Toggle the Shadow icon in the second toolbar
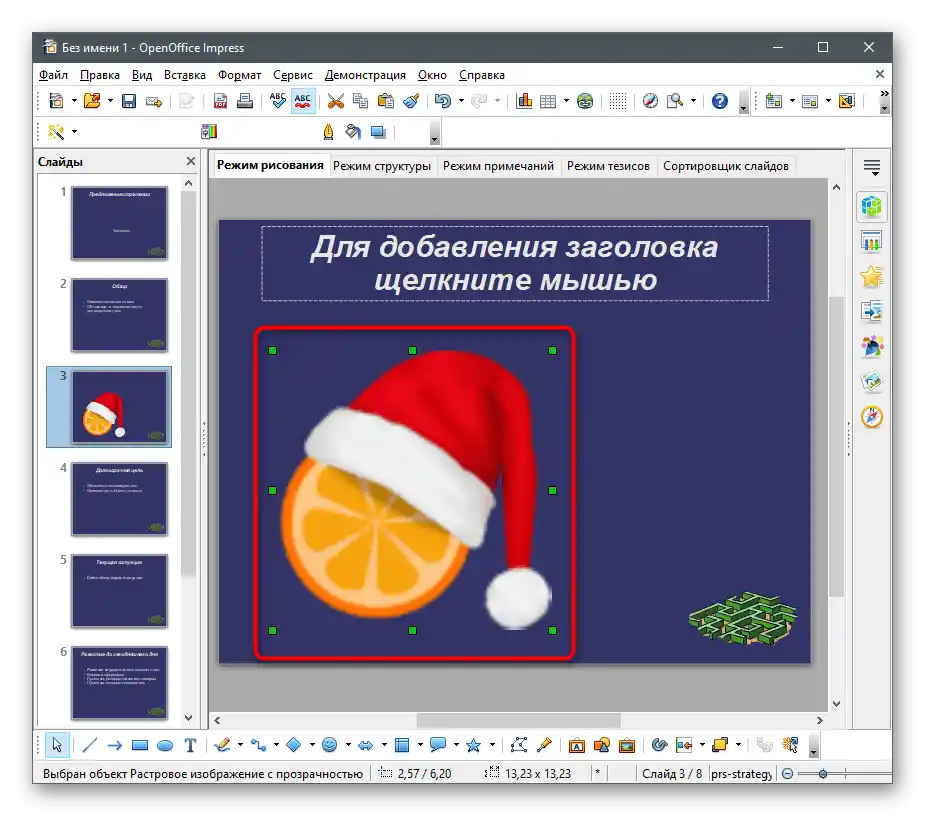The width and height of the screenshot is (925, 816). [x=378, y=132]
